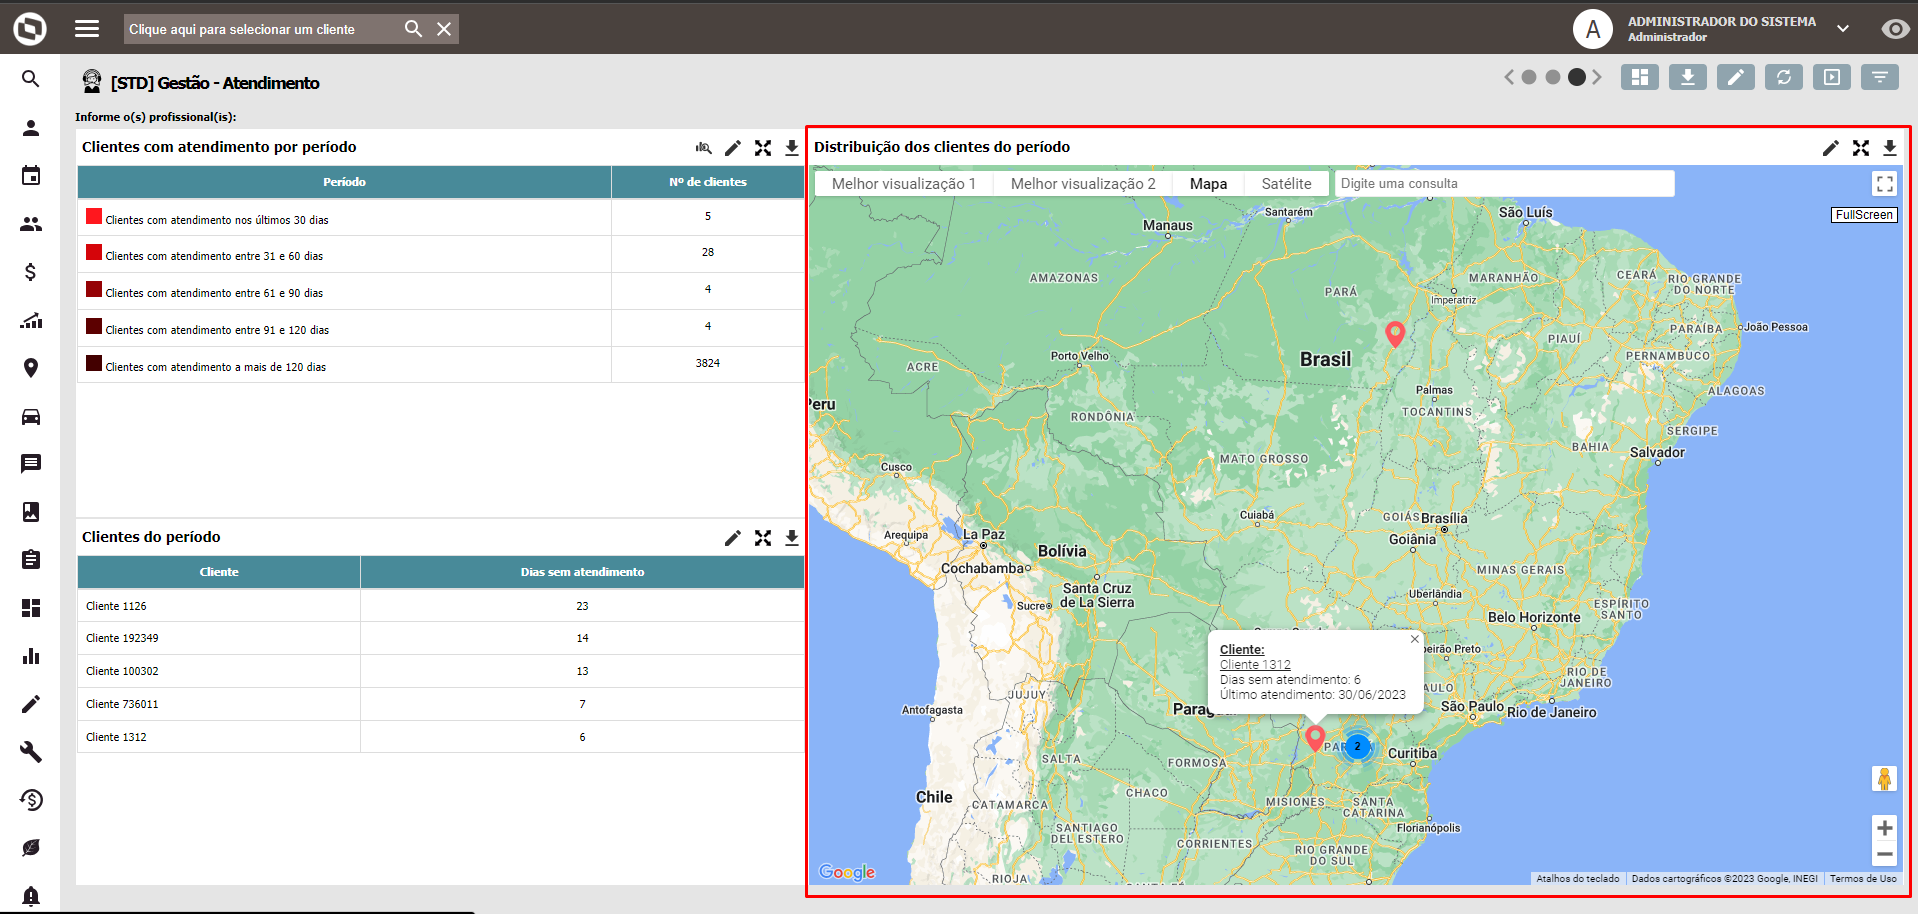Click the calendar icon in the sidebar
1918x914 pixels.
coord(31,176)
